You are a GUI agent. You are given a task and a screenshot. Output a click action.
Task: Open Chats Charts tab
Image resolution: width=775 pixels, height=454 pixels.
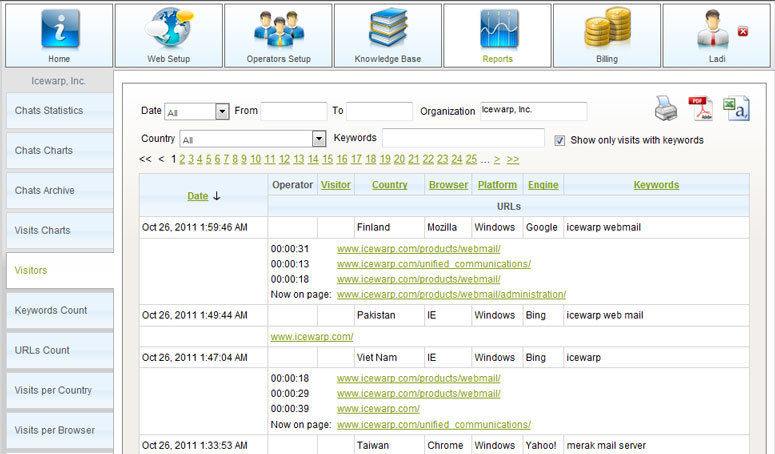coord(60,151)
